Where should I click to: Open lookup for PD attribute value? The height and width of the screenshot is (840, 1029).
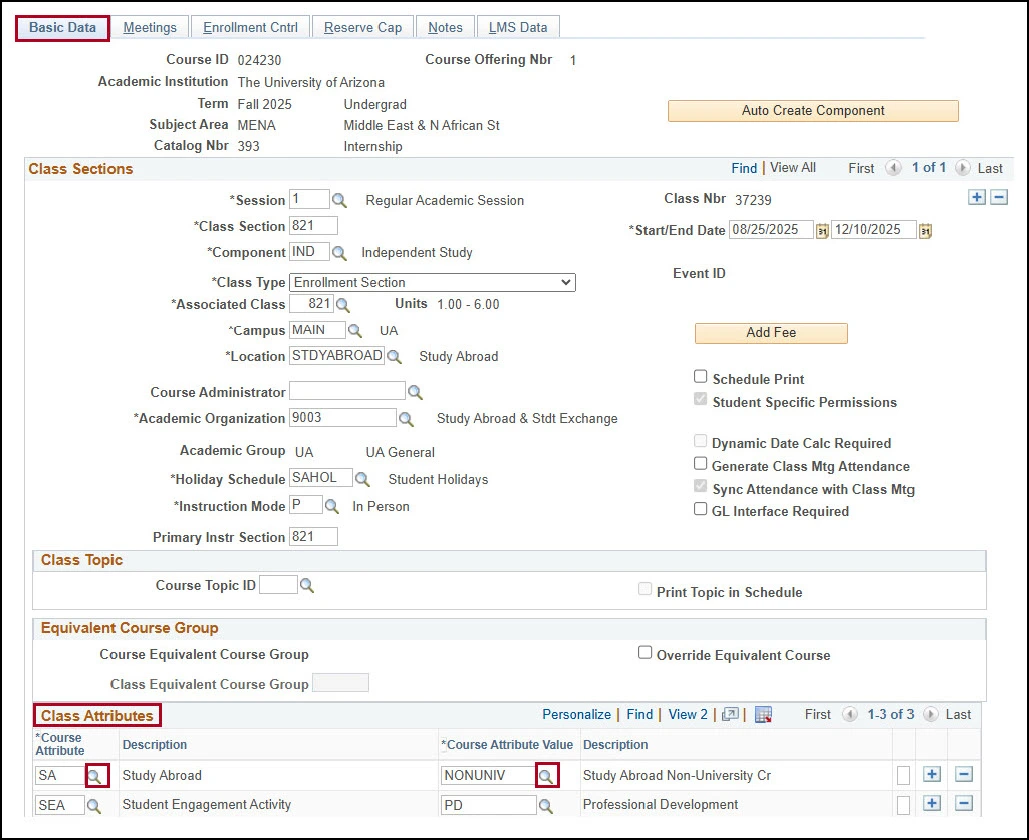(545, 806)
